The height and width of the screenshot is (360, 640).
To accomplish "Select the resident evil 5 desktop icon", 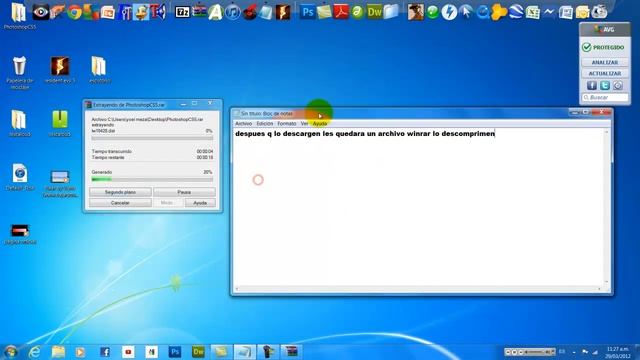I will [x=60, y=70].
